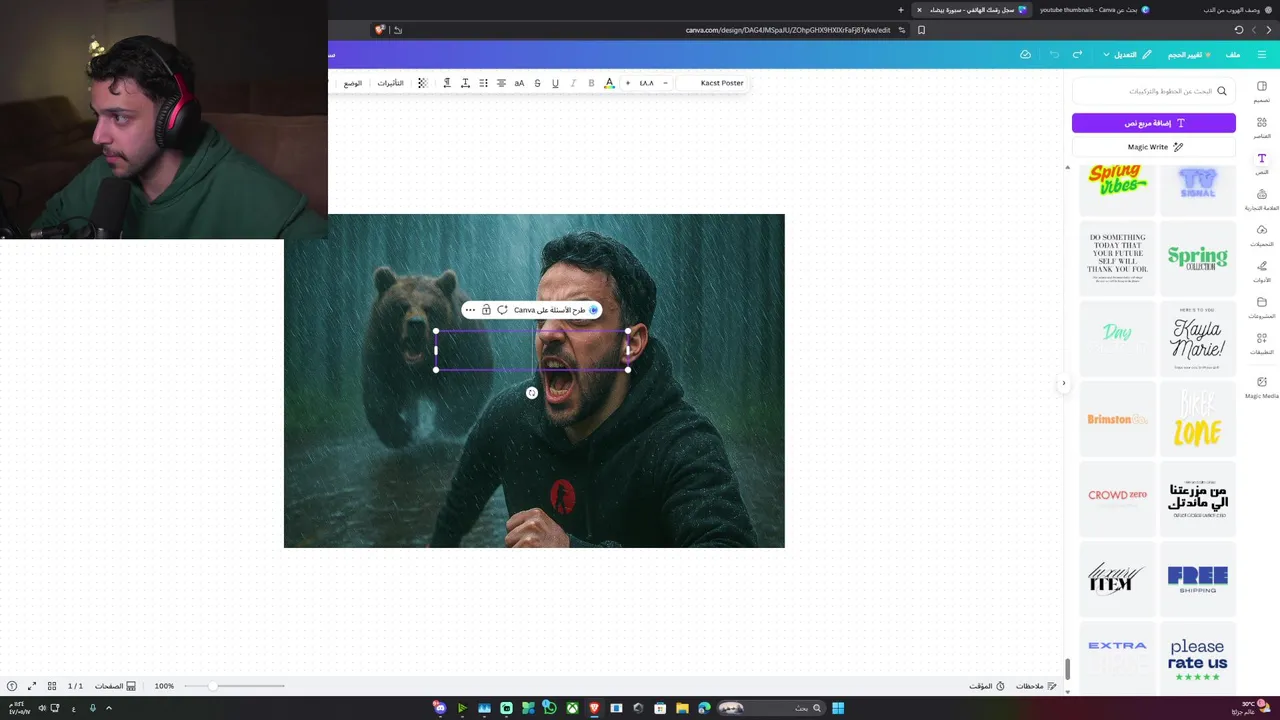Open the Position (الوضع) option
1280x720 pixels.
pyautogui.click(x=353, y=83)
